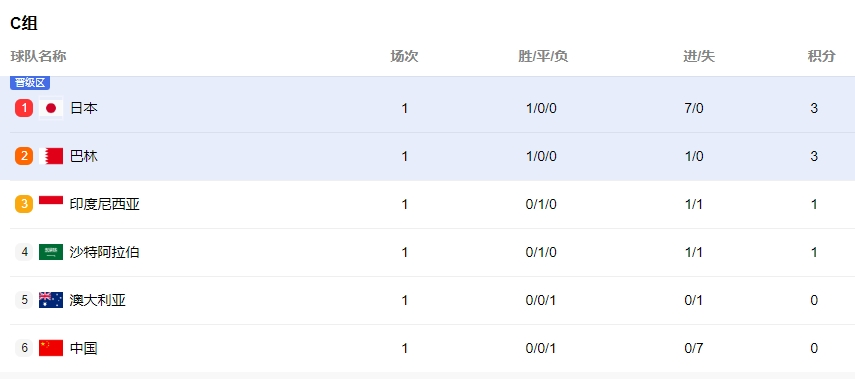Open team 沙特阿拉伯 page
This screenshot has width=855, height=379.
pos(104,252)
